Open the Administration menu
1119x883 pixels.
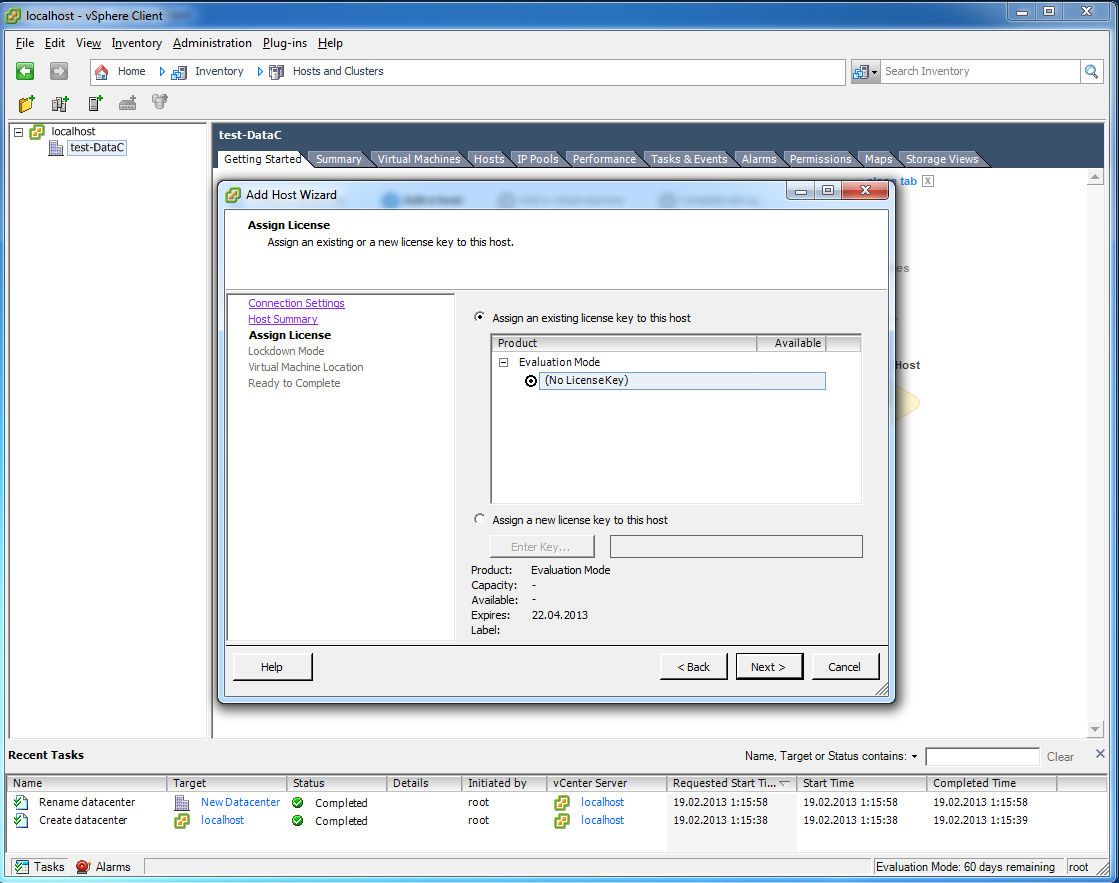pos(212,43)
